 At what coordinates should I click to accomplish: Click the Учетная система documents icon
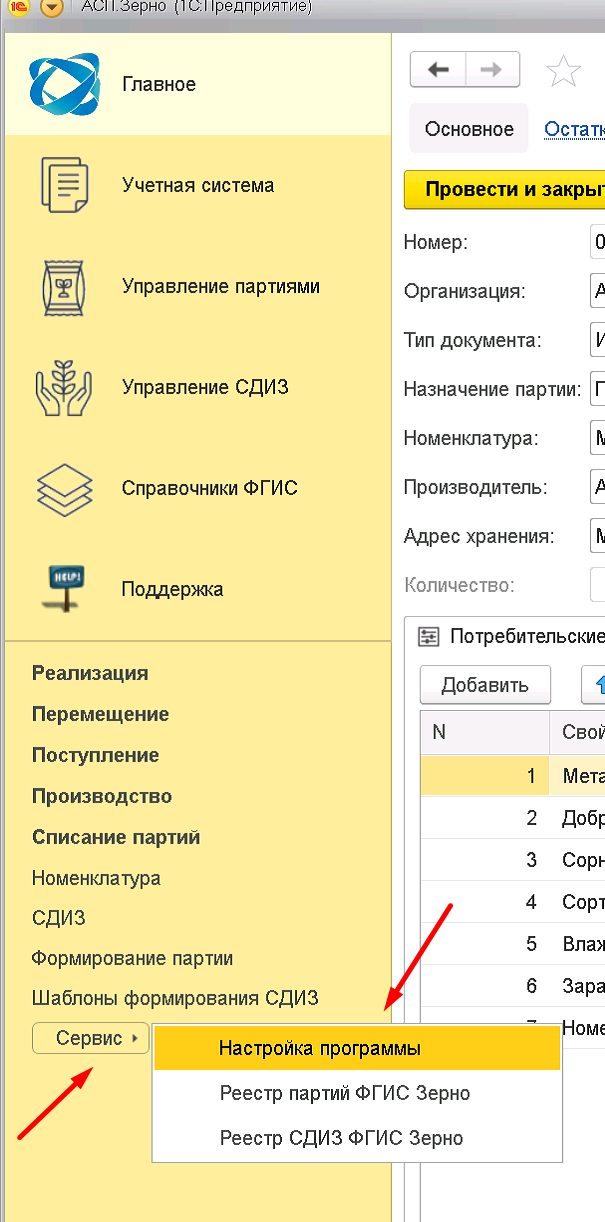[64, 185]
